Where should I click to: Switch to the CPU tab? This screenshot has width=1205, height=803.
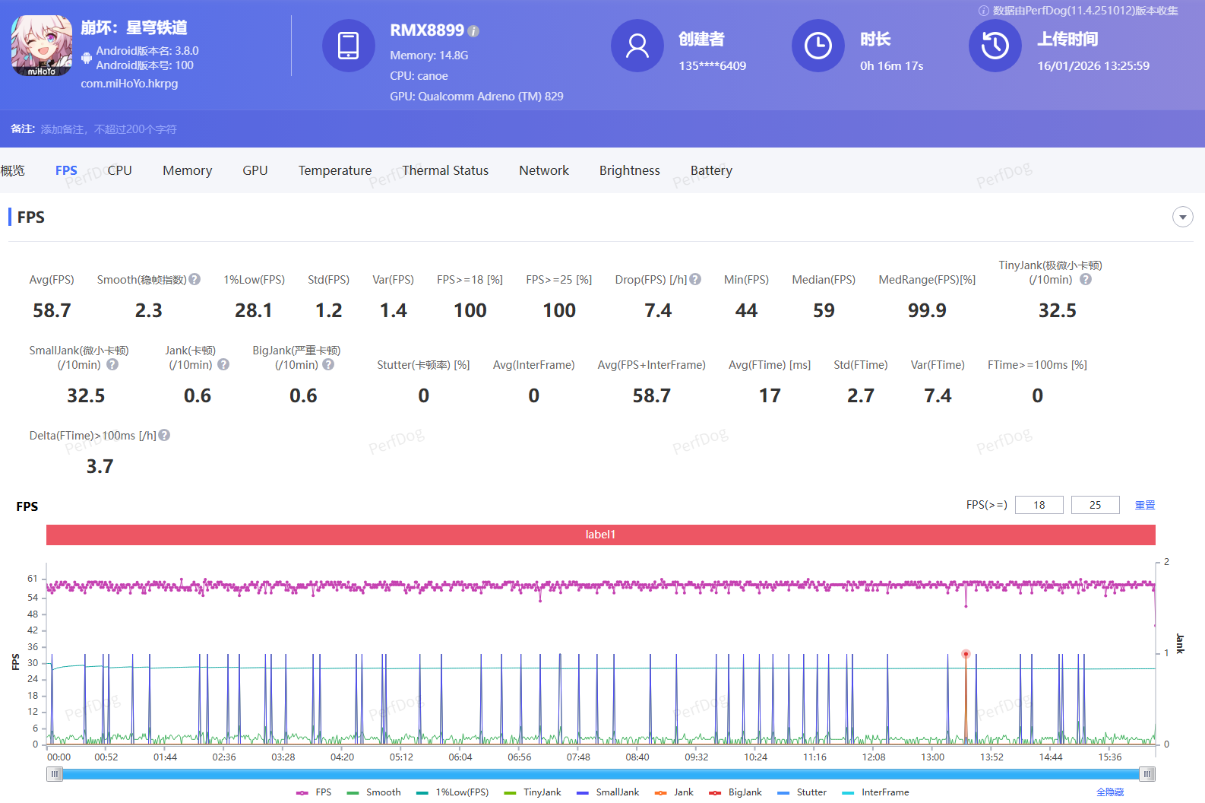click(x=120, y=171)
